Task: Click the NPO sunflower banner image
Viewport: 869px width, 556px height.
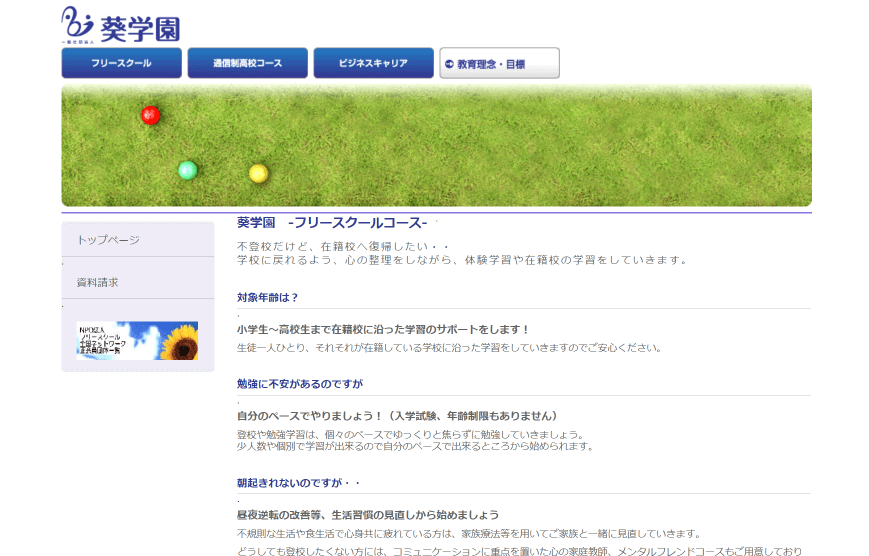Action: click(137, 340)
